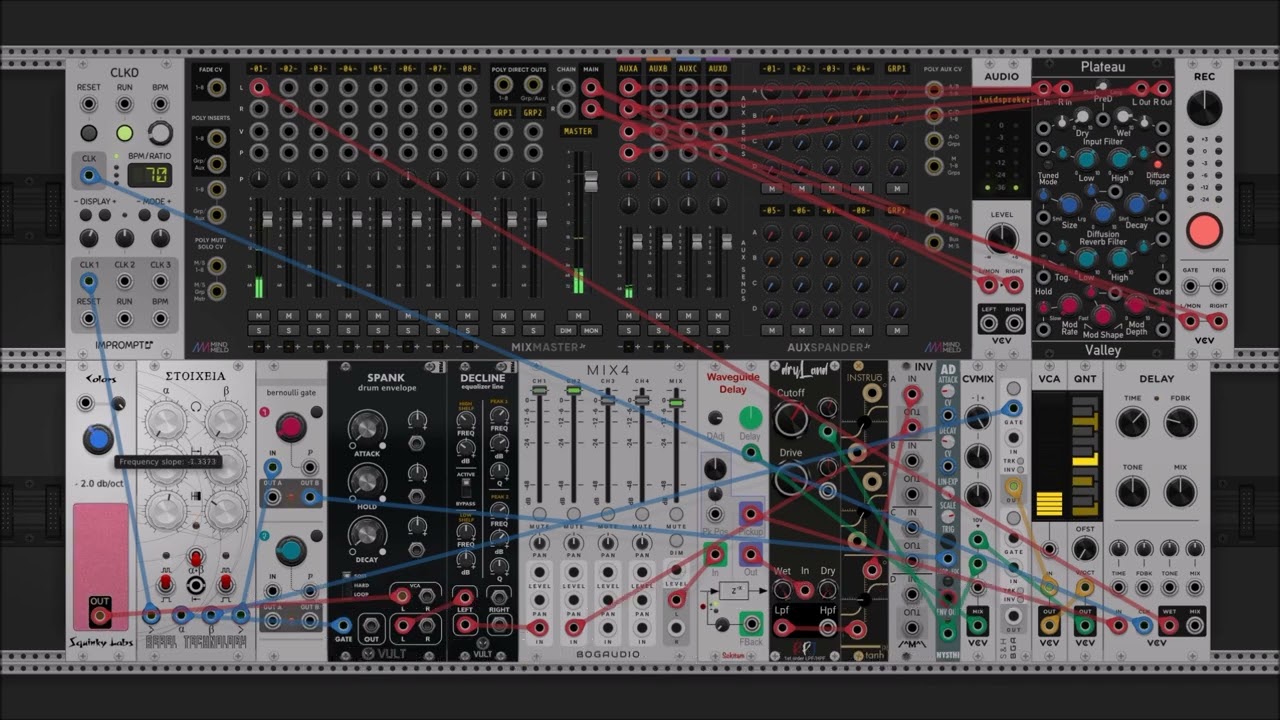Click the pink Colors spectrum display
The image size is (1280, 720).
point(101,567)
